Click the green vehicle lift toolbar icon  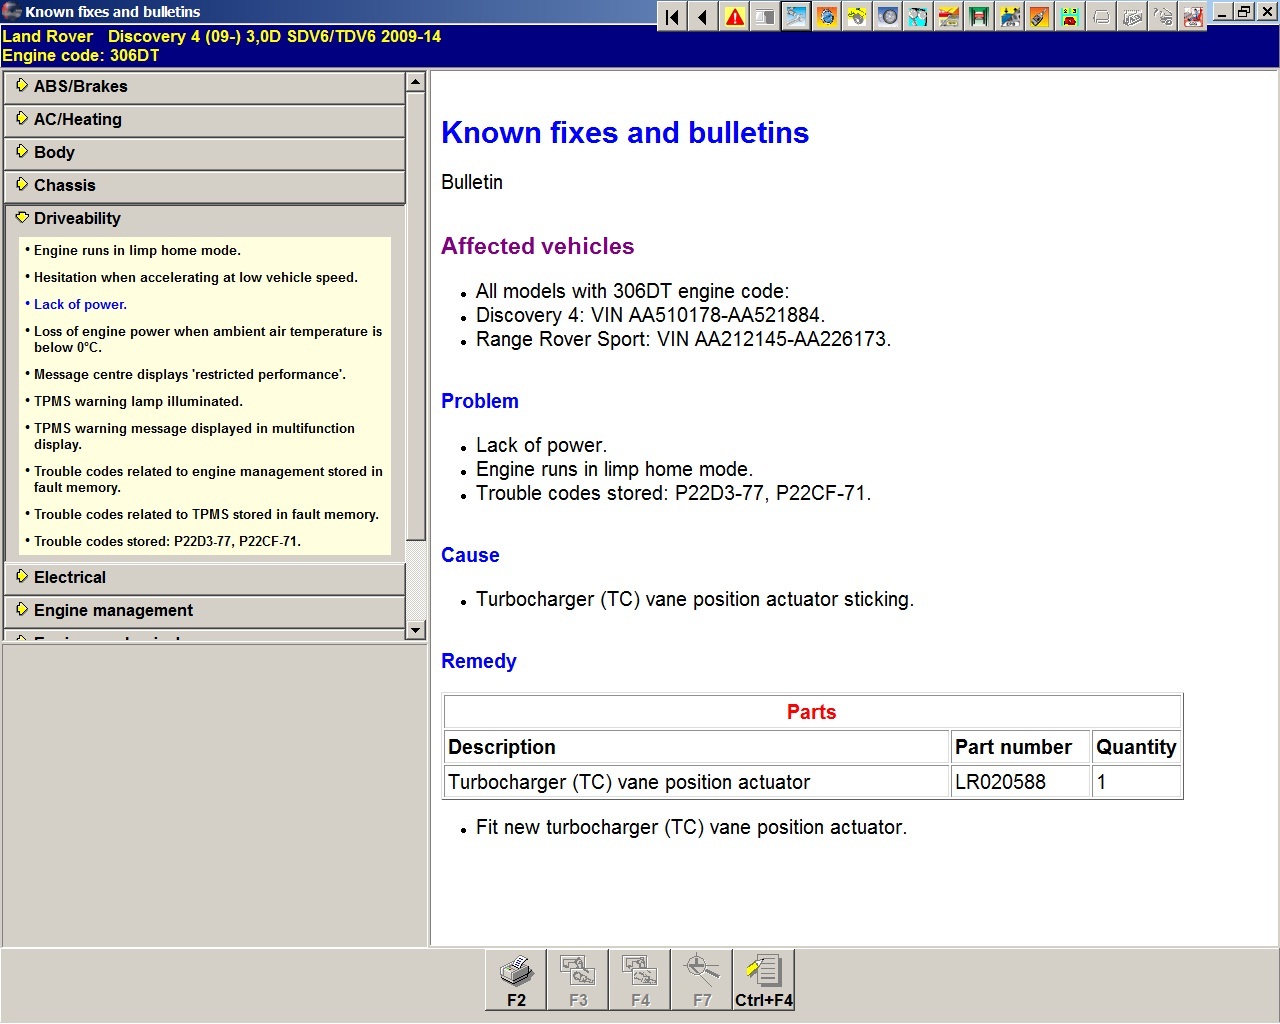point(979,17)
